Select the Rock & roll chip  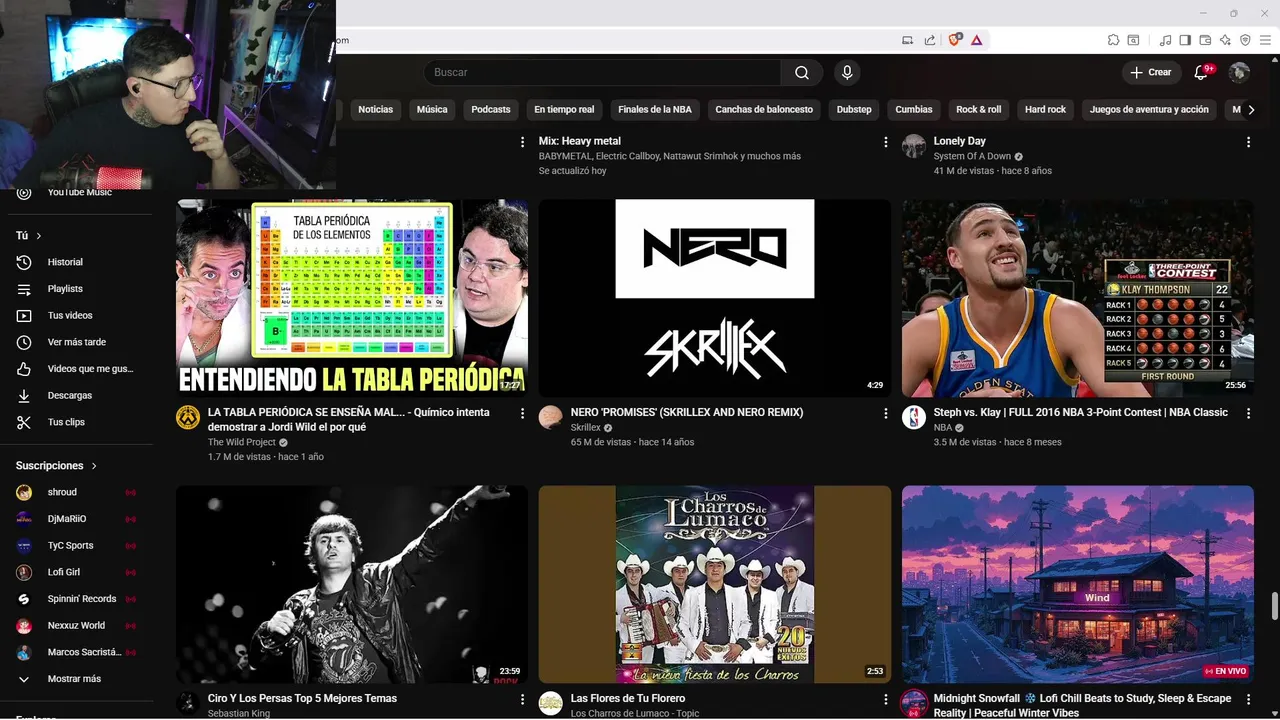coord(979,110)
